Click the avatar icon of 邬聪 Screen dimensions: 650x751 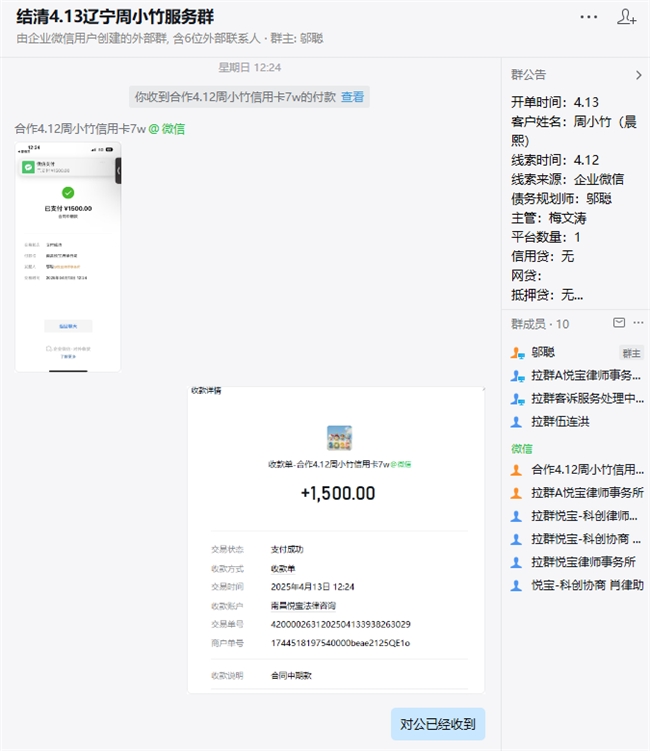pos(517,353)
